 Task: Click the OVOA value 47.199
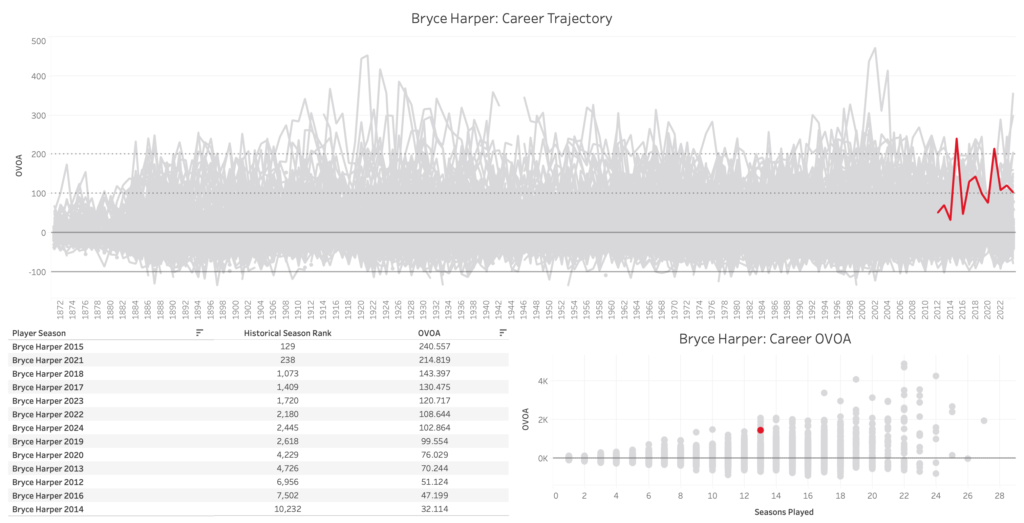pyautogui.click(x=434, y=496)
